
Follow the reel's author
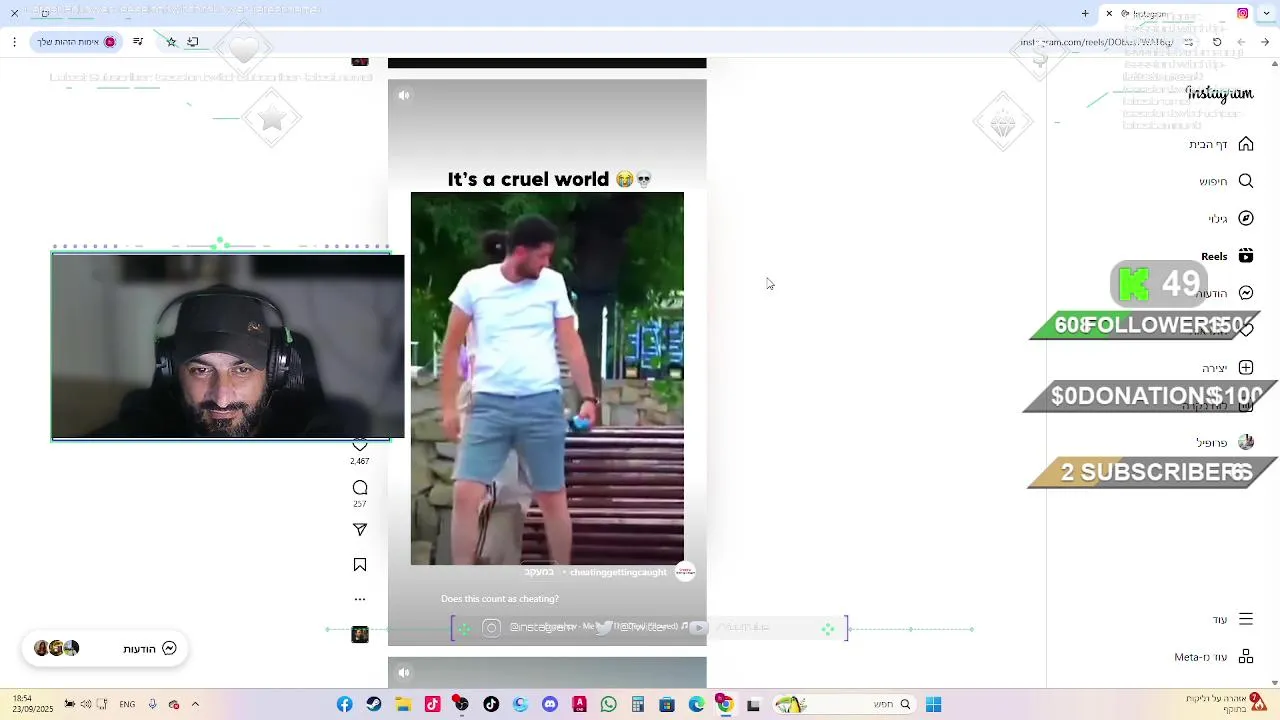539,572
